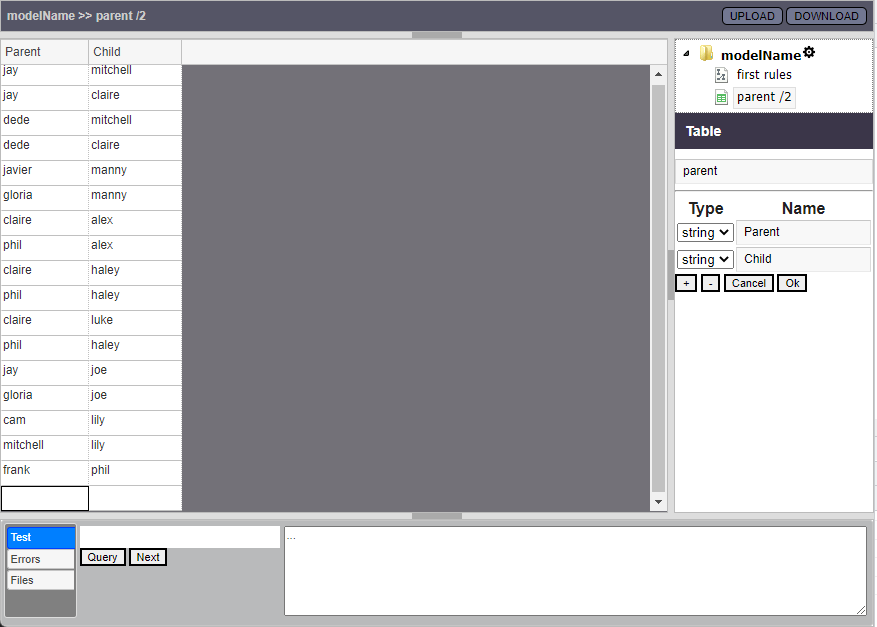Switch to the Files tab
Viewport: 877px width, 627px height.
(x=41, y=580)
